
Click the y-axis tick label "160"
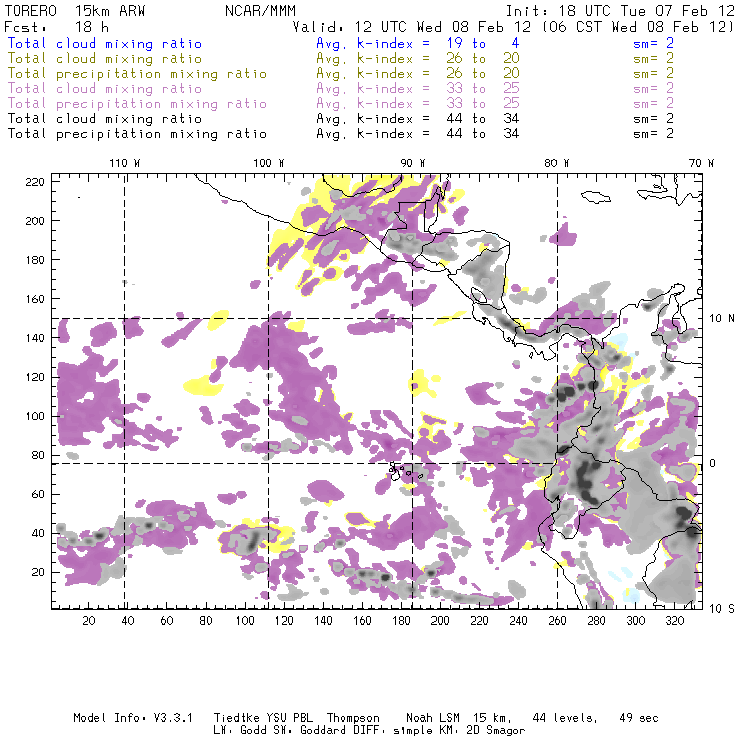tap(35, 299)
